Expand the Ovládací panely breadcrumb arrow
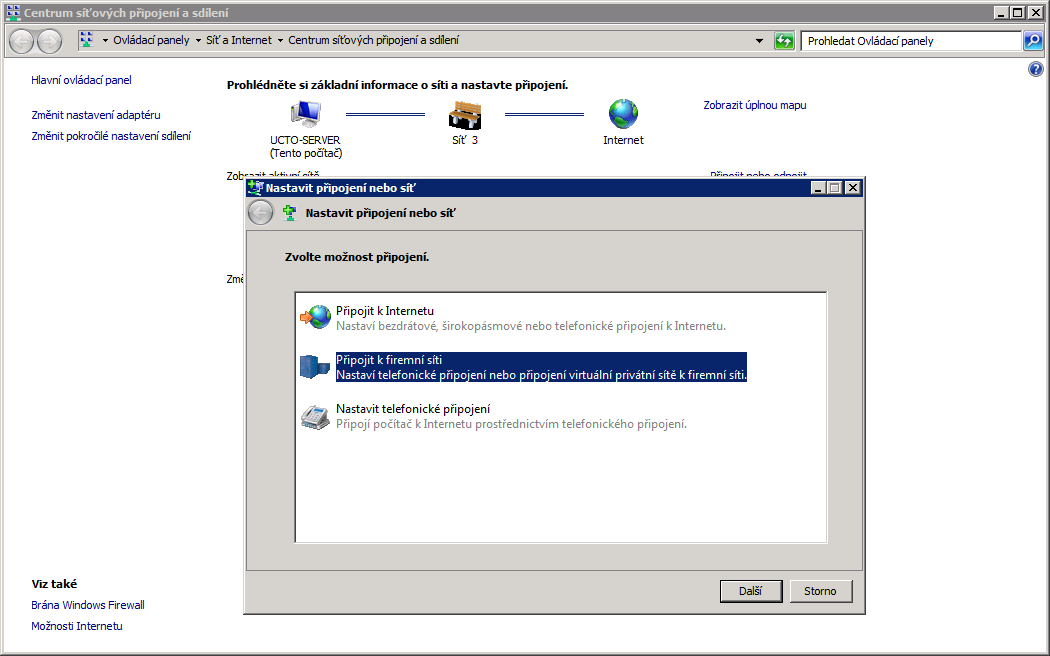 [196, 41]
